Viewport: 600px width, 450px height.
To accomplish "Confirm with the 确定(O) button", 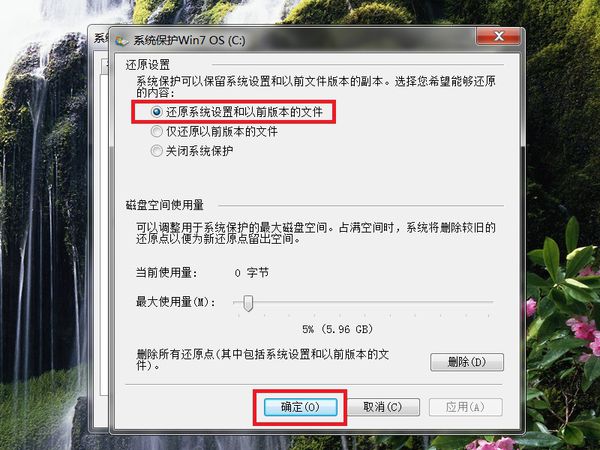I will (x=300, y=407).
